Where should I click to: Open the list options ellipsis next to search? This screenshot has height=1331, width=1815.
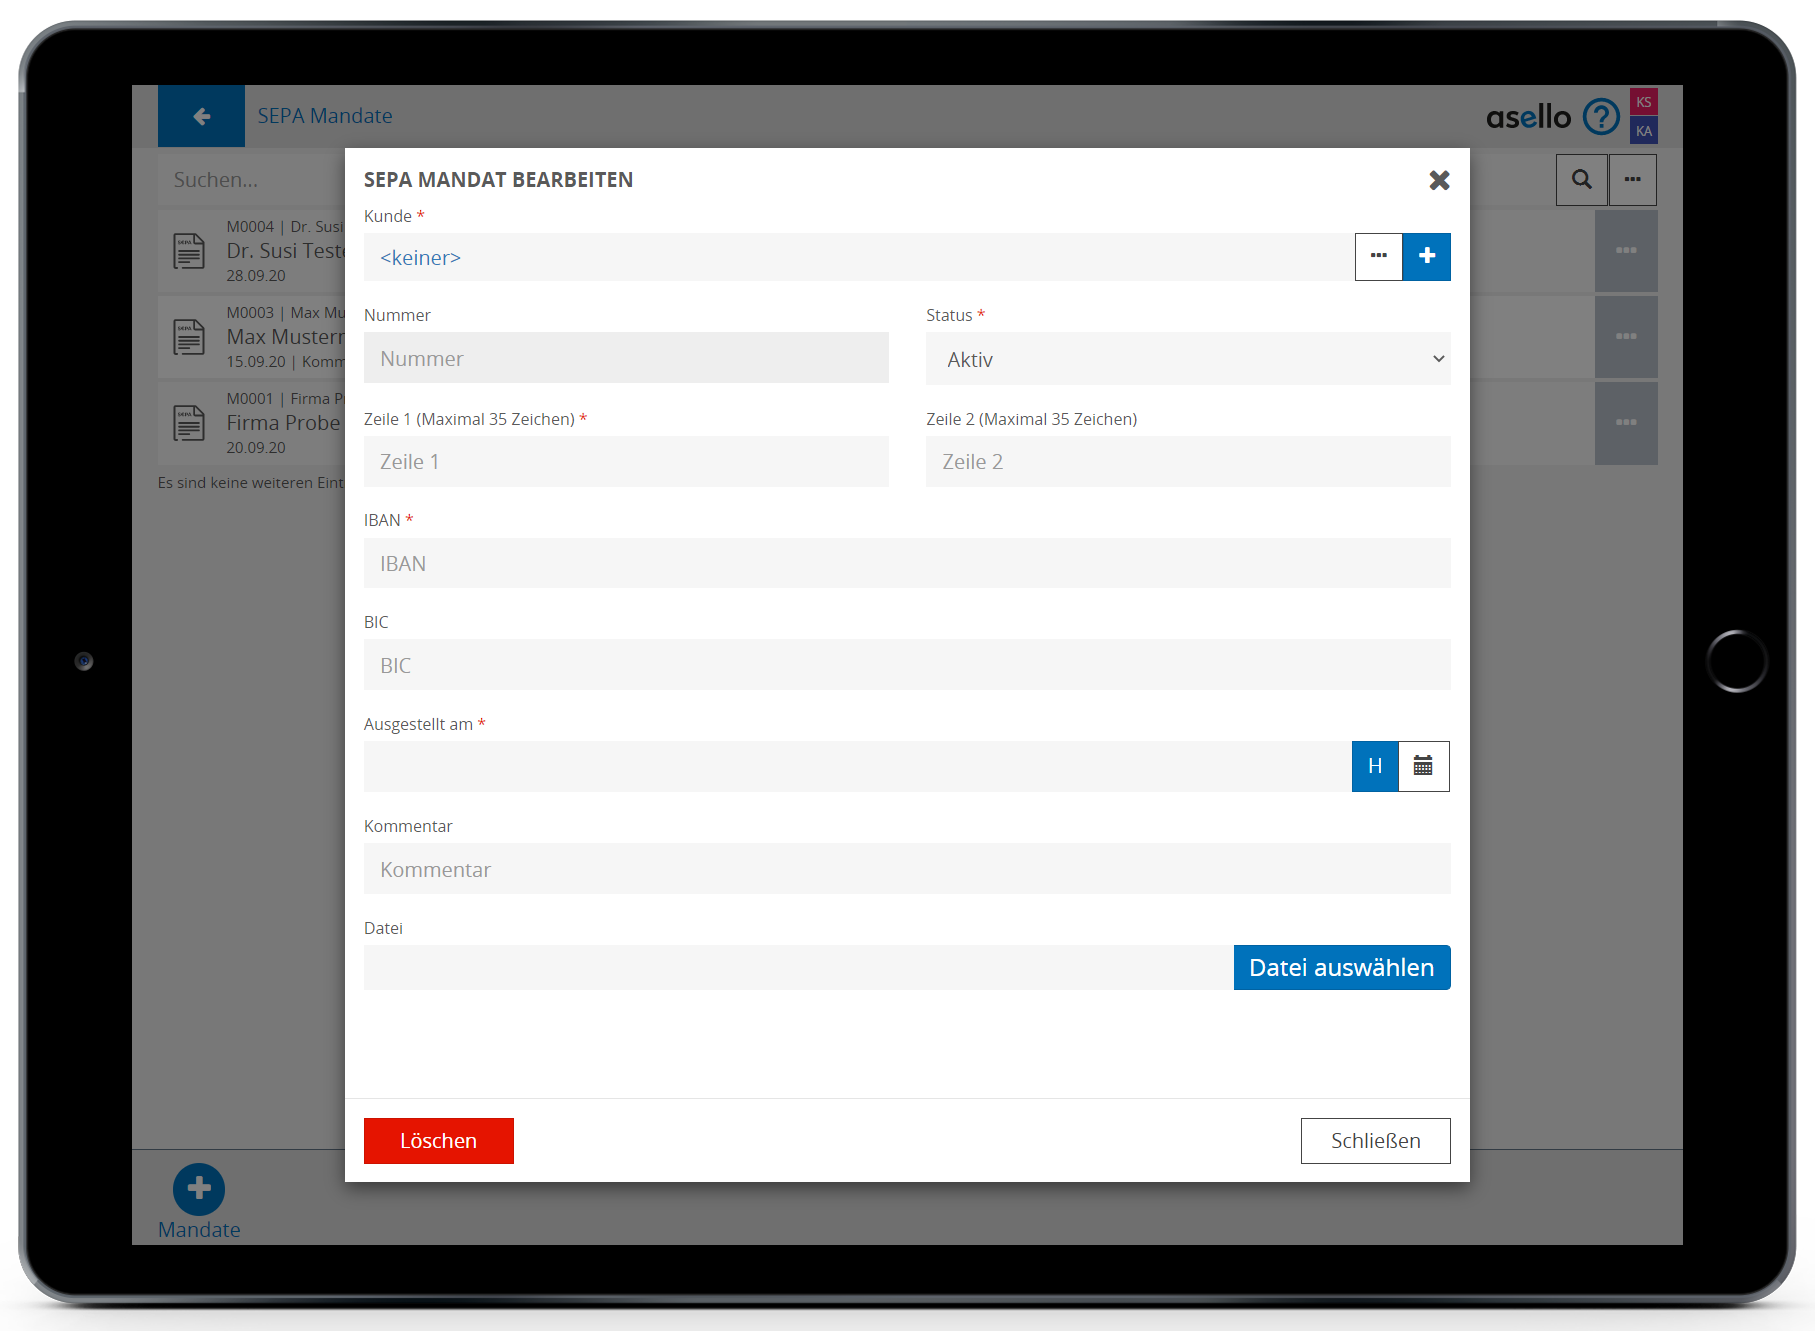tap(1632, 180)
